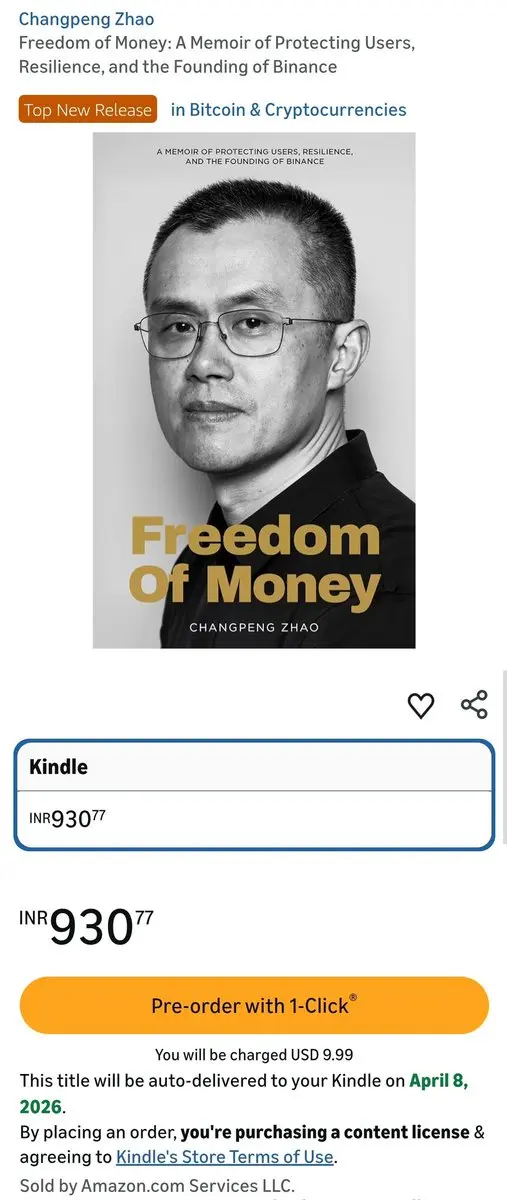This screenshot has height=1200, width=507.
Task: Tap the orange Top New Release badge
Action: [x=88, y=109]
